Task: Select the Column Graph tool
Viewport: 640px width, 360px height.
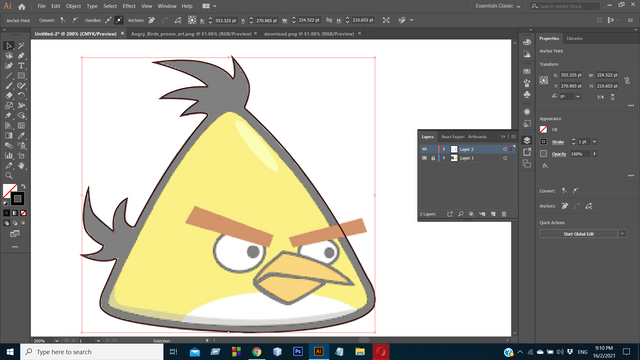Action: coord(9,156)
